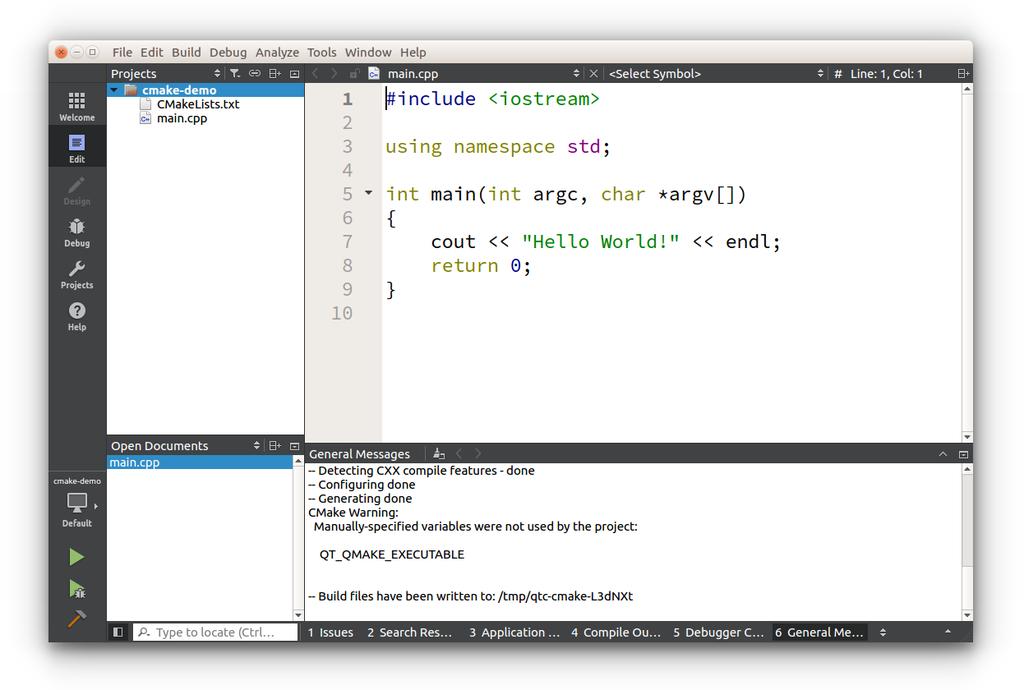Click the "Hello World!" string in code
This screenshot has width=1024, height=690.
click(600, 242)
